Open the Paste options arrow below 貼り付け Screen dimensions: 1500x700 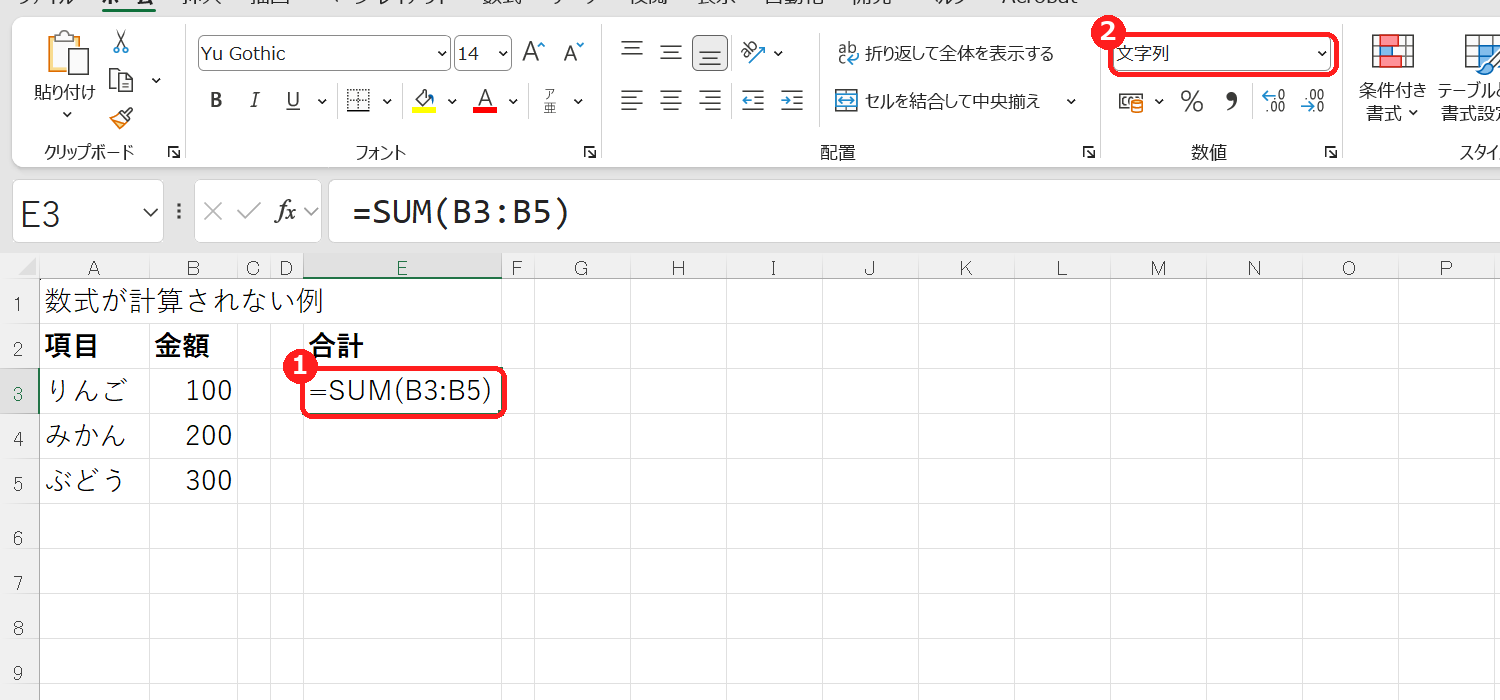pos(66,116)
